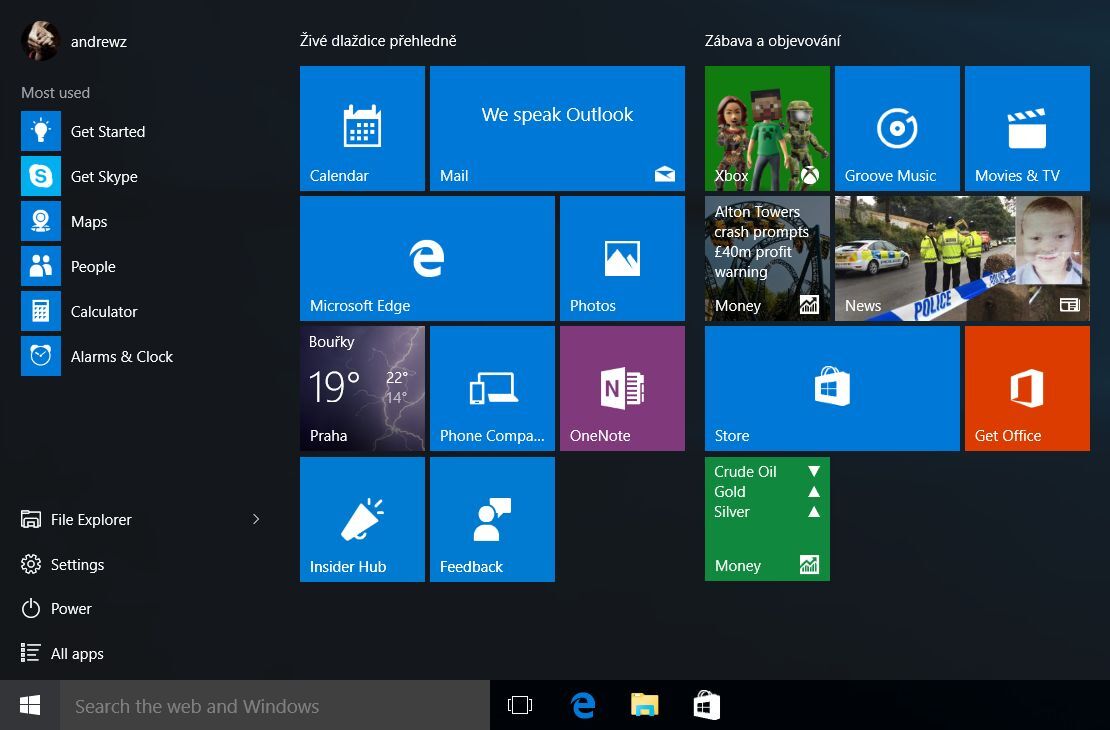Launch Groove Music
Viewport: 1110px width, 730px height.
(896, 128)
